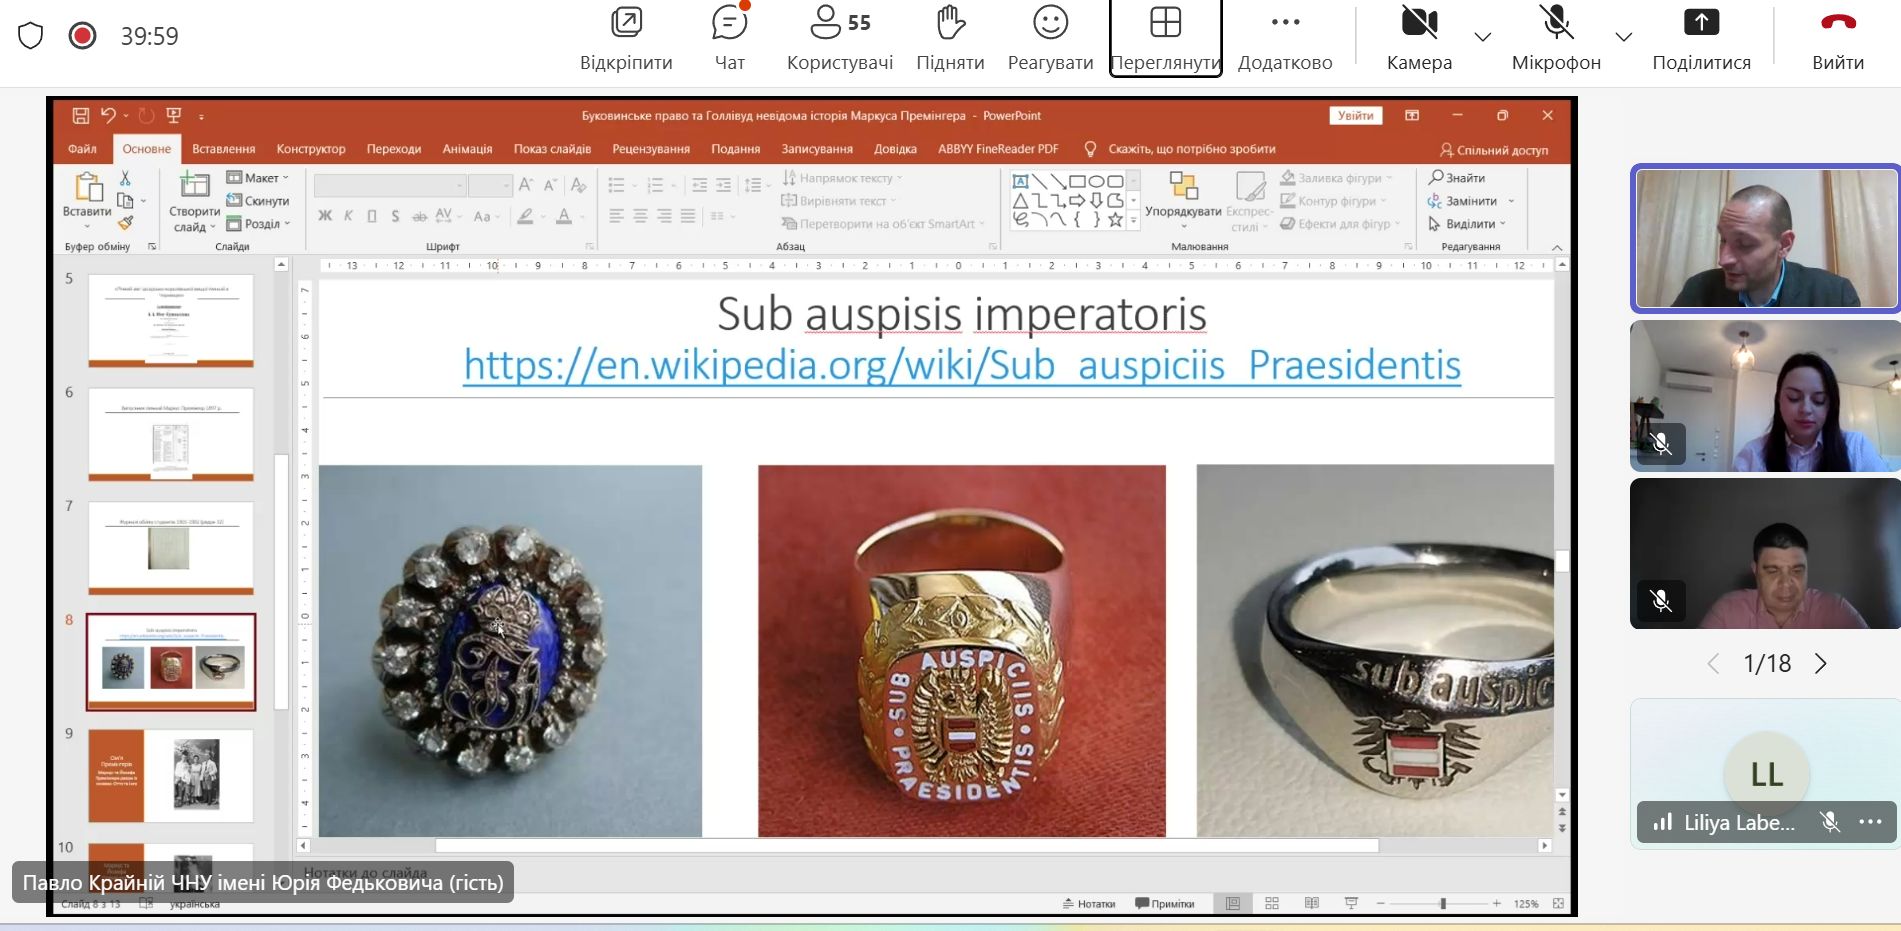Viewport: 1901px width, 931px height.
Task: Raise hand using the Підняти icon
Action: (x=950, y=23)
